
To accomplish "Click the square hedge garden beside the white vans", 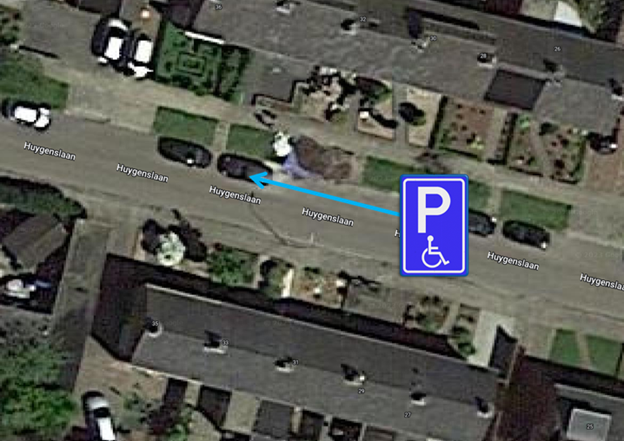I will (192, 62).
